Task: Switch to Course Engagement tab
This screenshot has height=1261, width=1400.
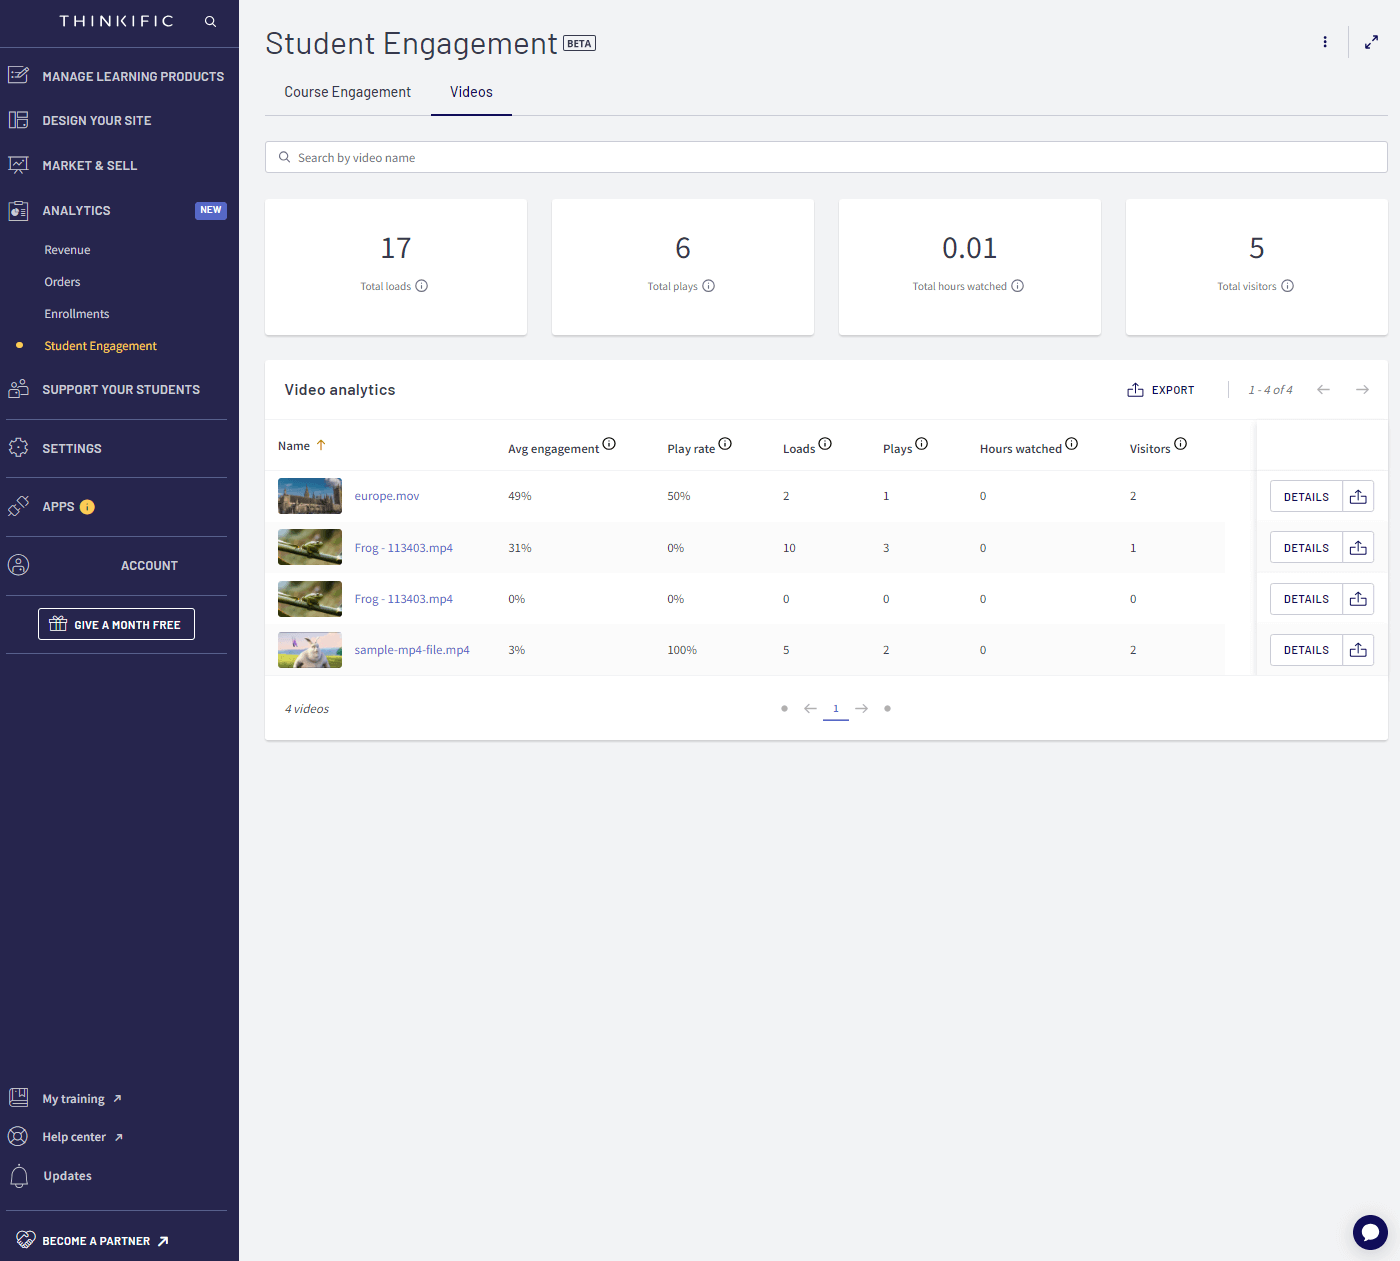Action: coord(347,92)
